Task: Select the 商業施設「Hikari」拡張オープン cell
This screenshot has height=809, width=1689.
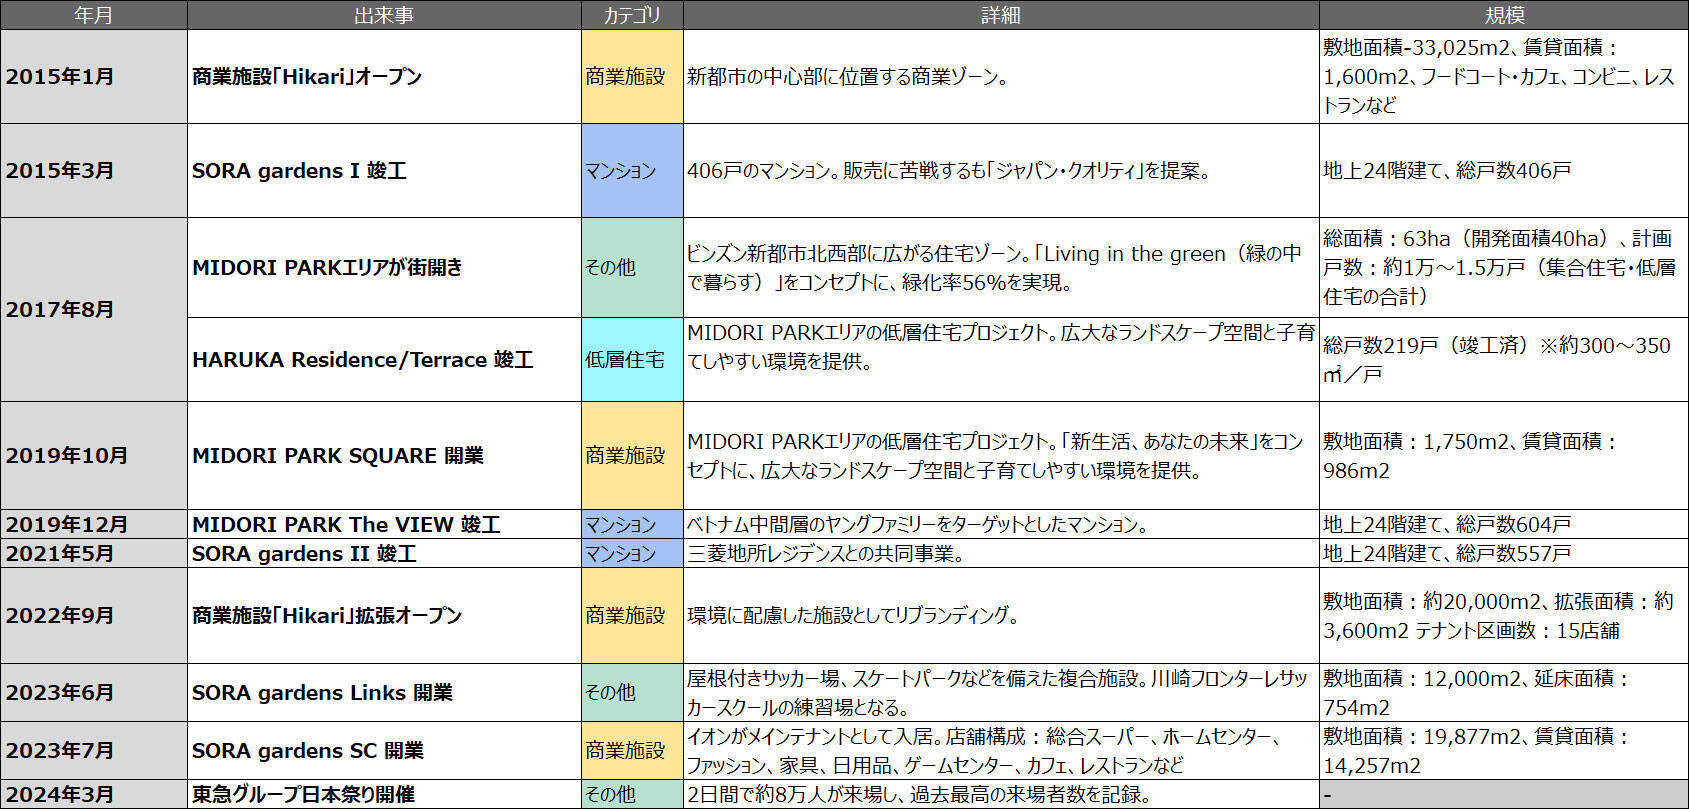Action: click(384, 616)
